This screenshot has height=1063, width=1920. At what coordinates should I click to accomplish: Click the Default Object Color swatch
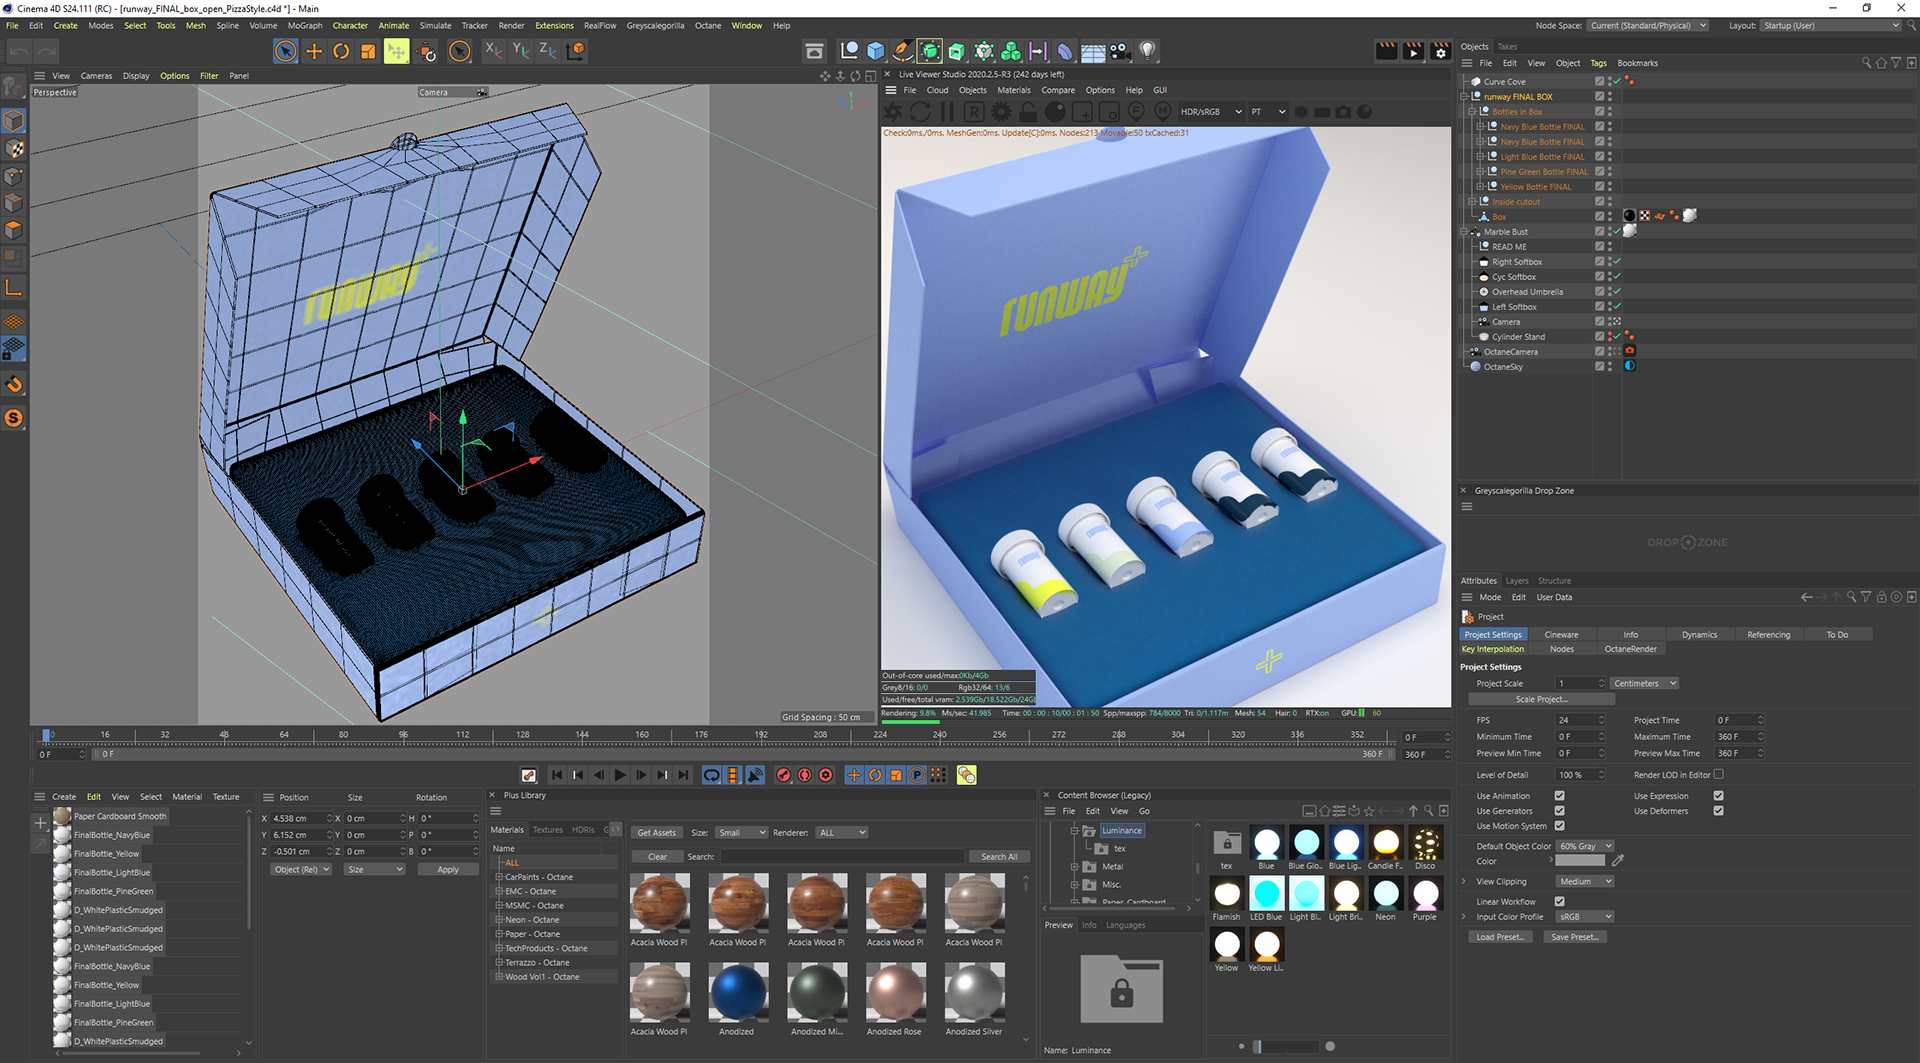tap(1580, 861)
